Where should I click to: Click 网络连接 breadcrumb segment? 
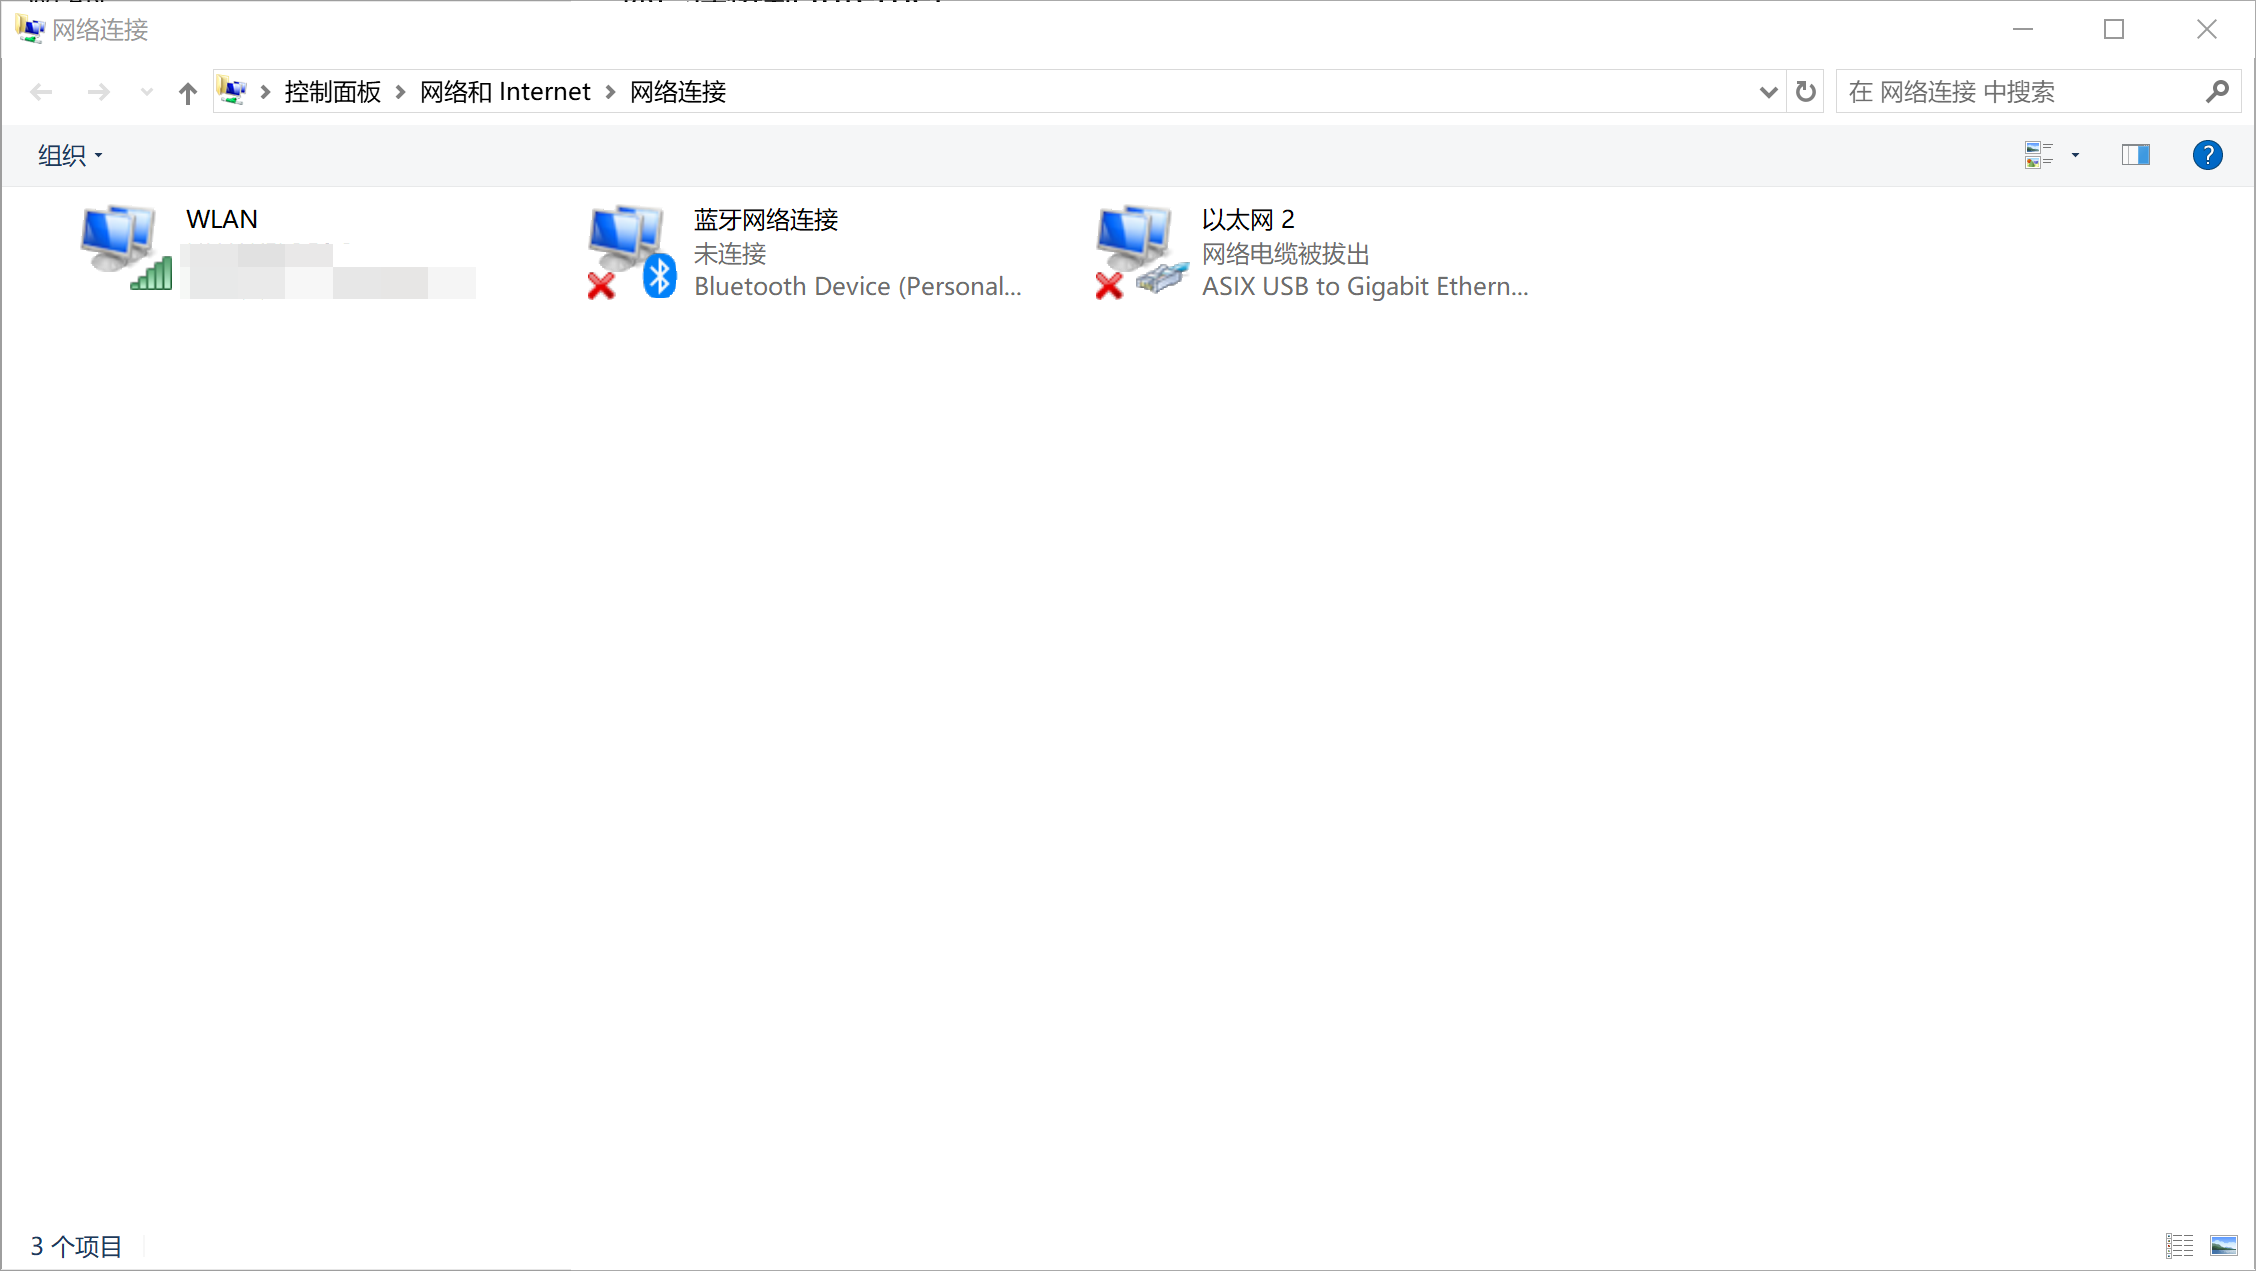click(x=678, y=92)
